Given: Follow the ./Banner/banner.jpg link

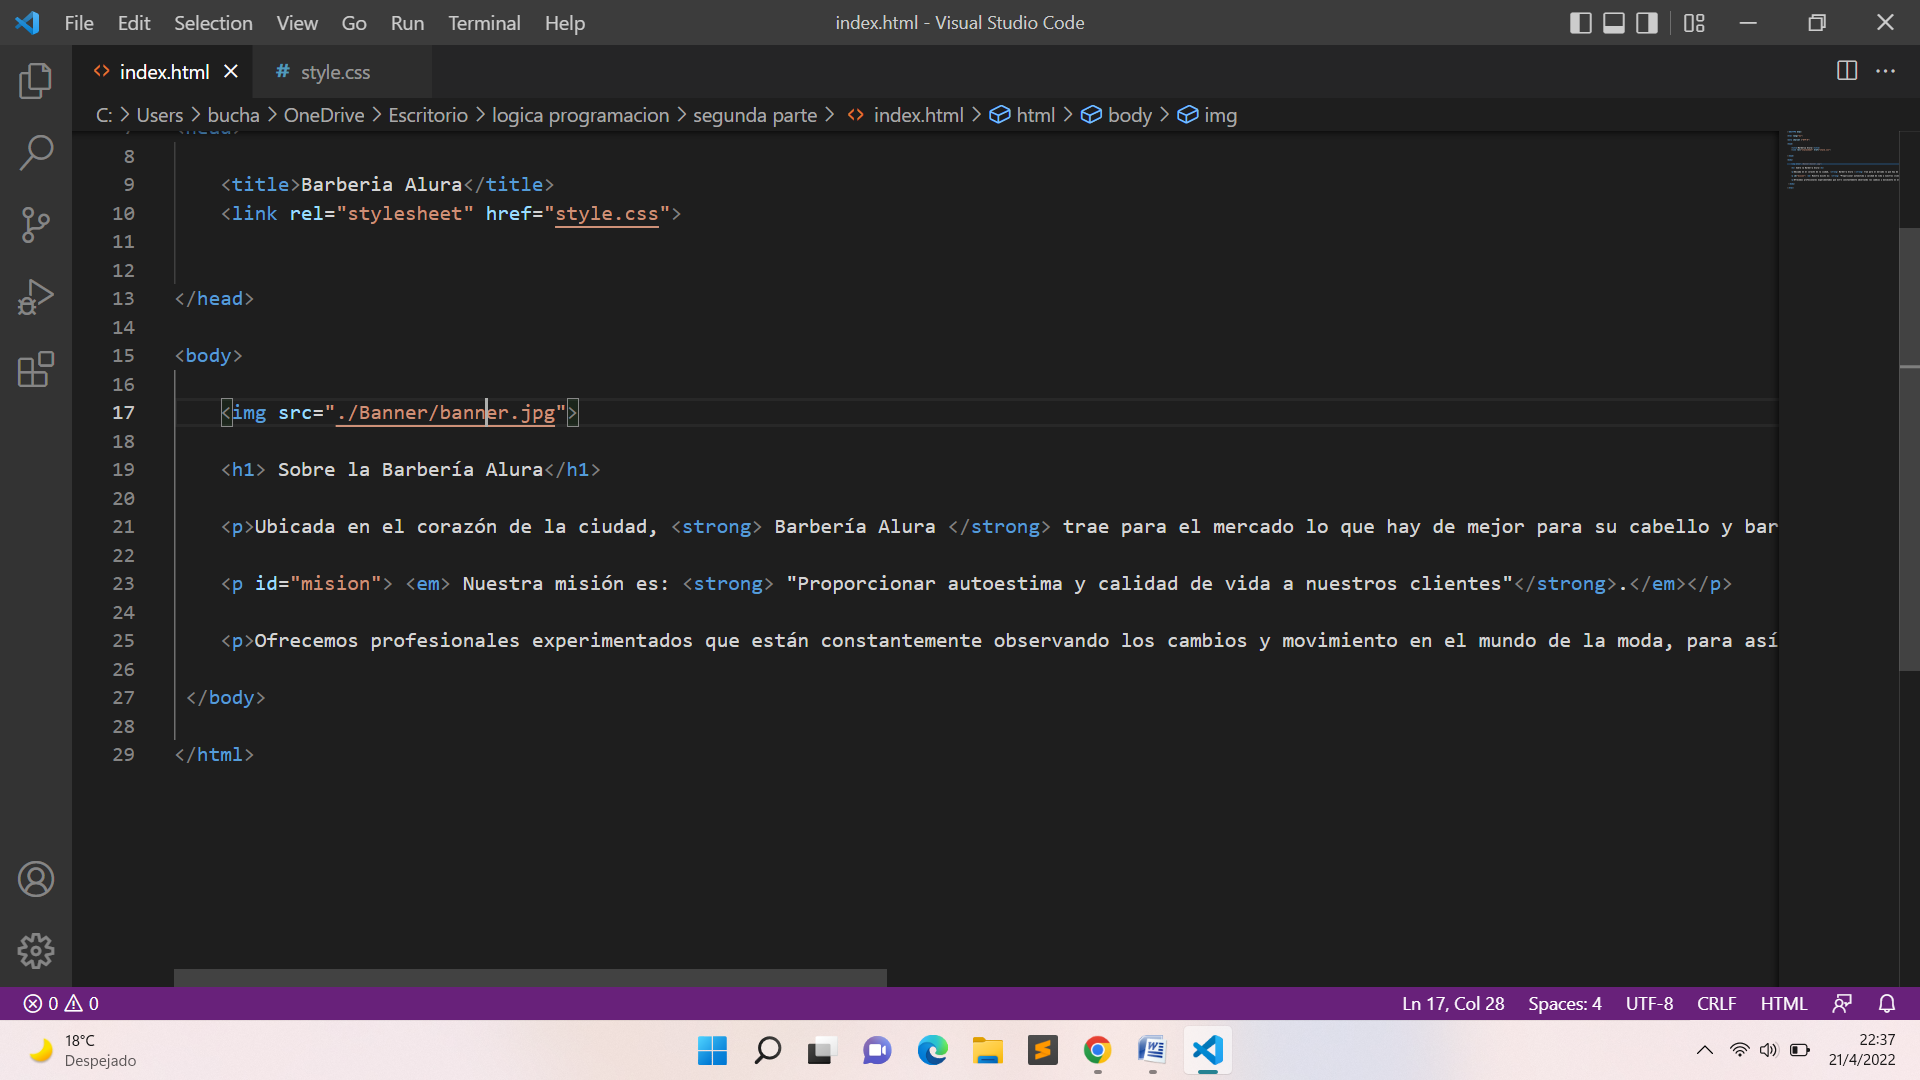Looking at the screenshot, I should point(446,412).
